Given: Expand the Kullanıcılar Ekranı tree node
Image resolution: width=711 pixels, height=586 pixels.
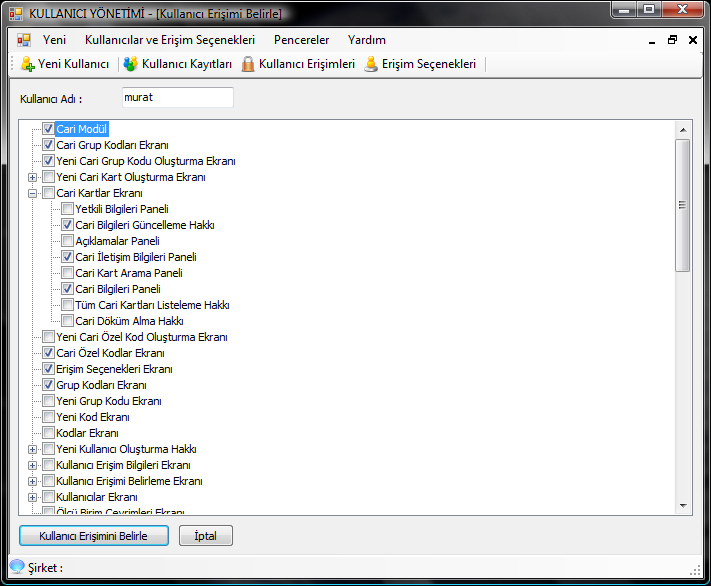Looking at the screenshot, I should (33, 497).
